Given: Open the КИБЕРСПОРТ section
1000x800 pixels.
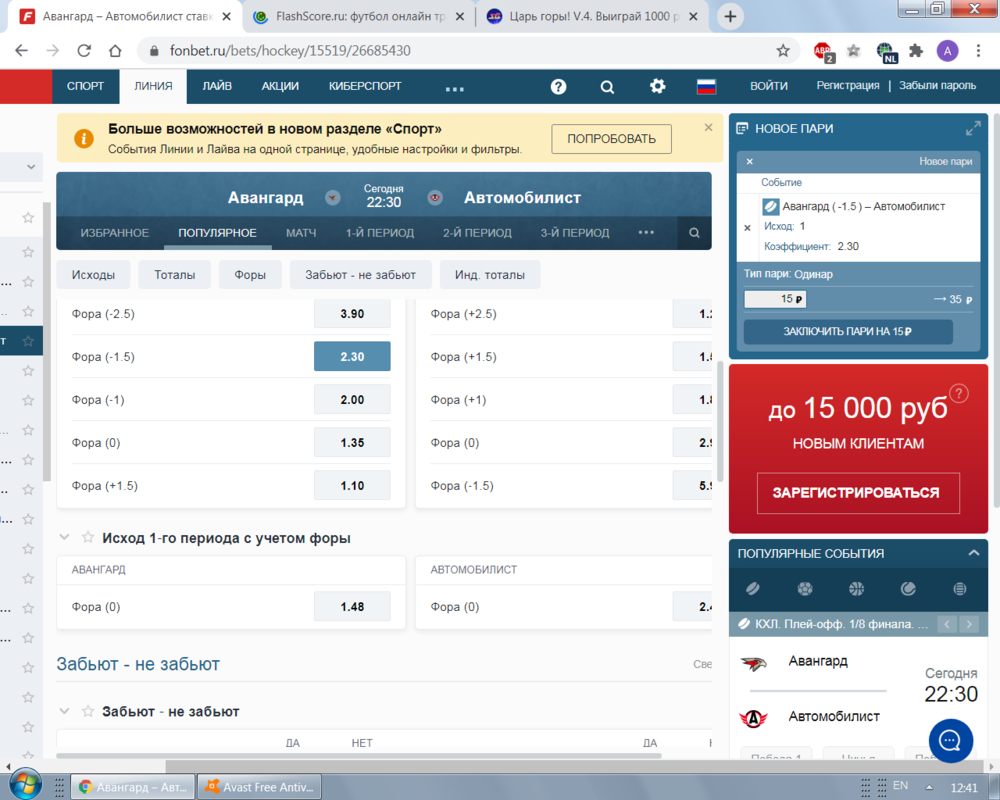Looking at the screenshot, I should tap(365, 86).
